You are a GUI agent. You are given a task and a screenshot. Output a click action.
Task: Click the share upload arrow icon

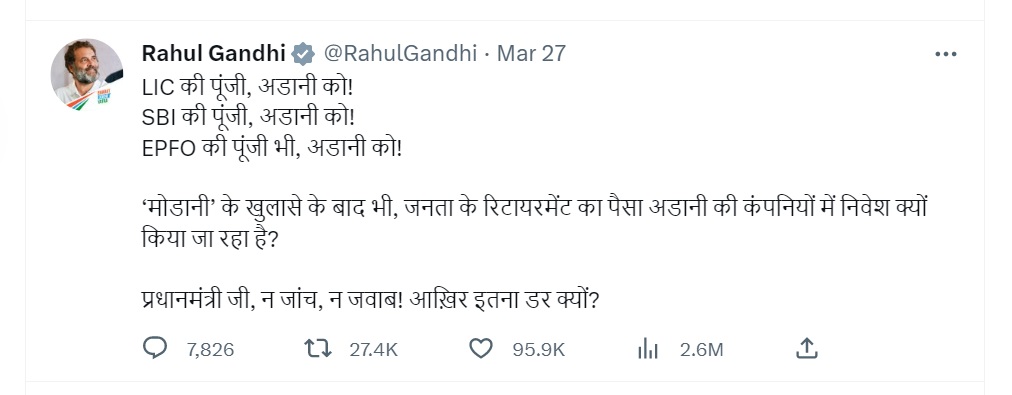coord(807,349)
